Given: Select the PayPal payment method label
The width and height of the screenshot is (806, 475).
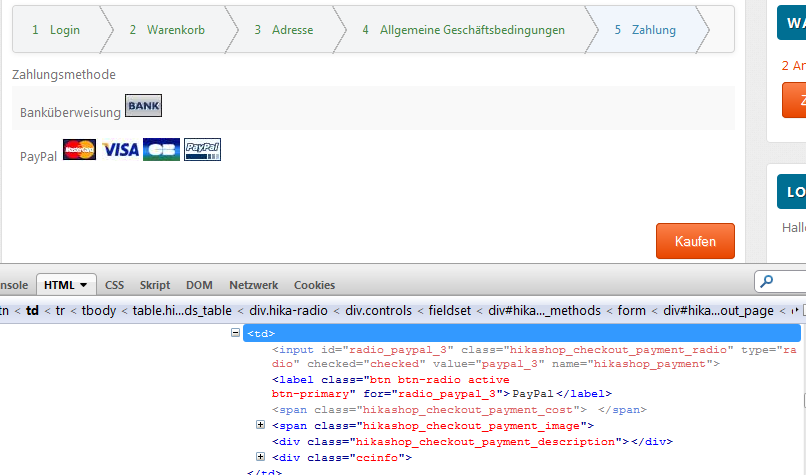Looking at the screenshot, I should [38, 156].
